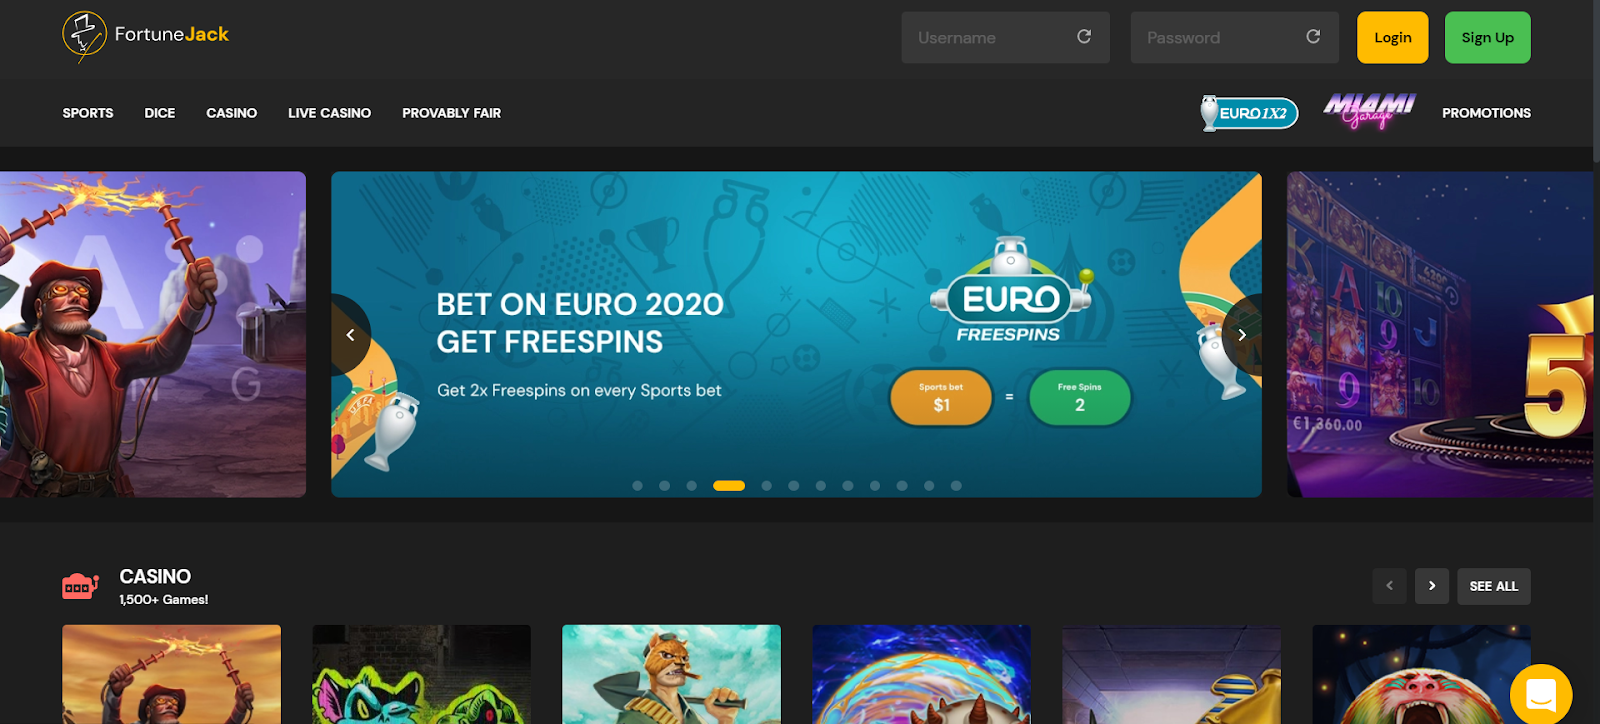Advance banner with right carousel arrow
Viewport: 1600px width, 724px height.
[1242, 335]
